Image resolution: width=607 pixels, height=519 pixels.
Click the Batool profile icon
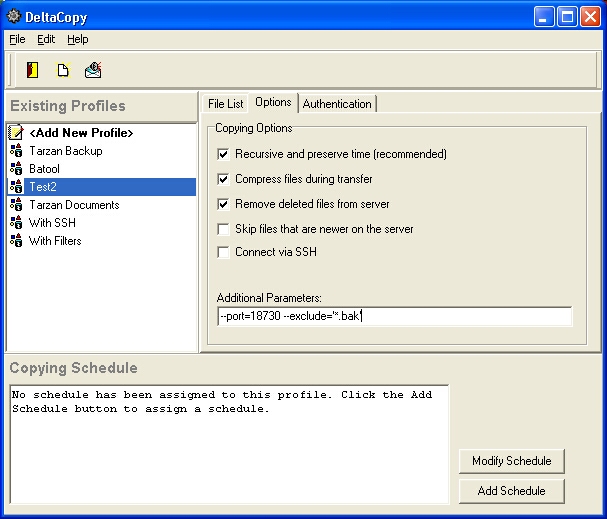pyautogui.click(x=16, y=168)
